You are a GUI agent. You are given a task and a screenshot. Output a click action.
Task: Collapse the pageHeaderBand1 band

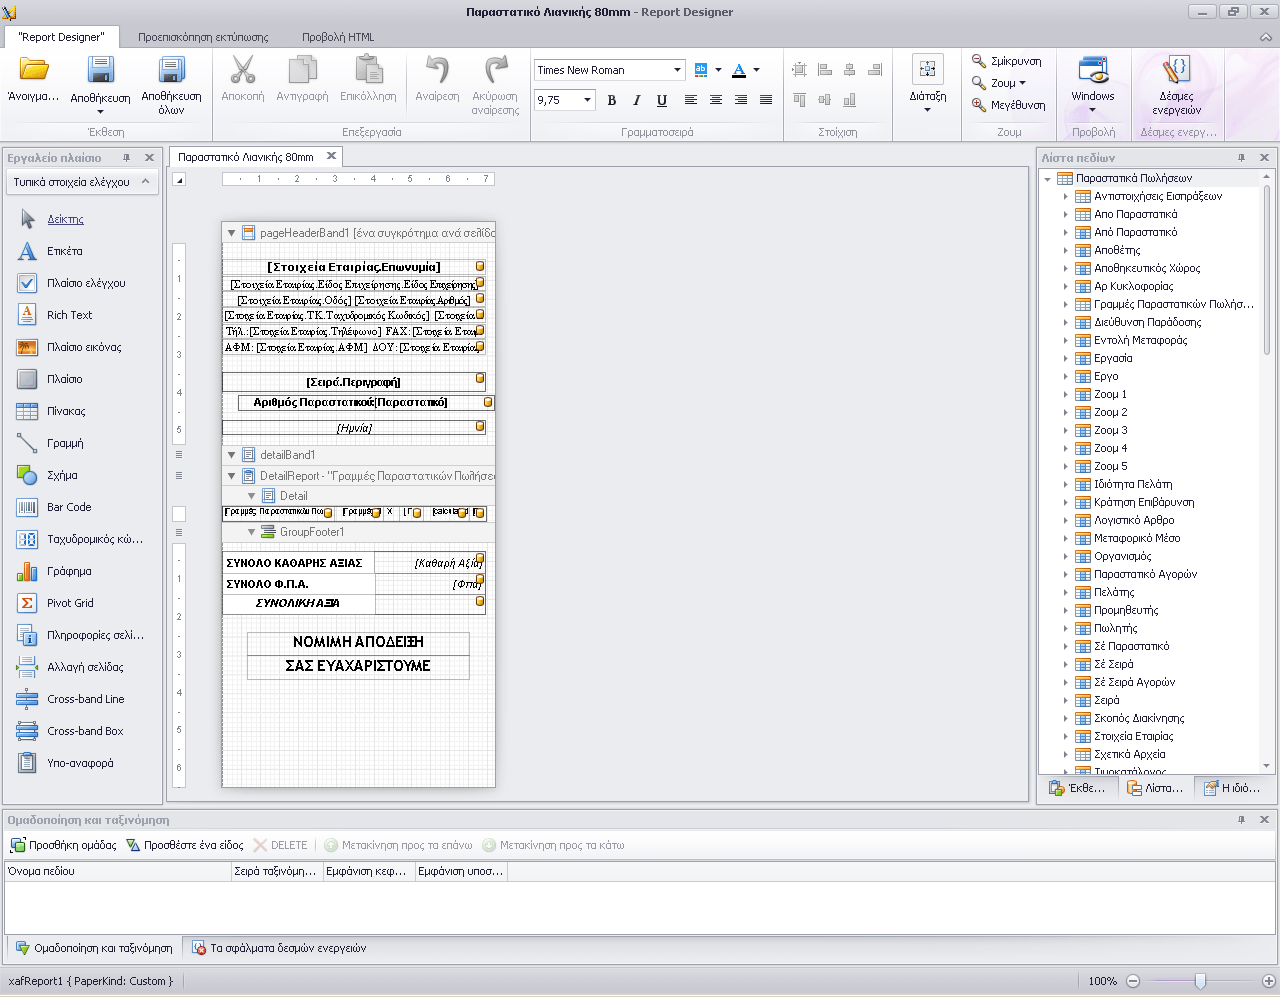click(x=231, y=233)
